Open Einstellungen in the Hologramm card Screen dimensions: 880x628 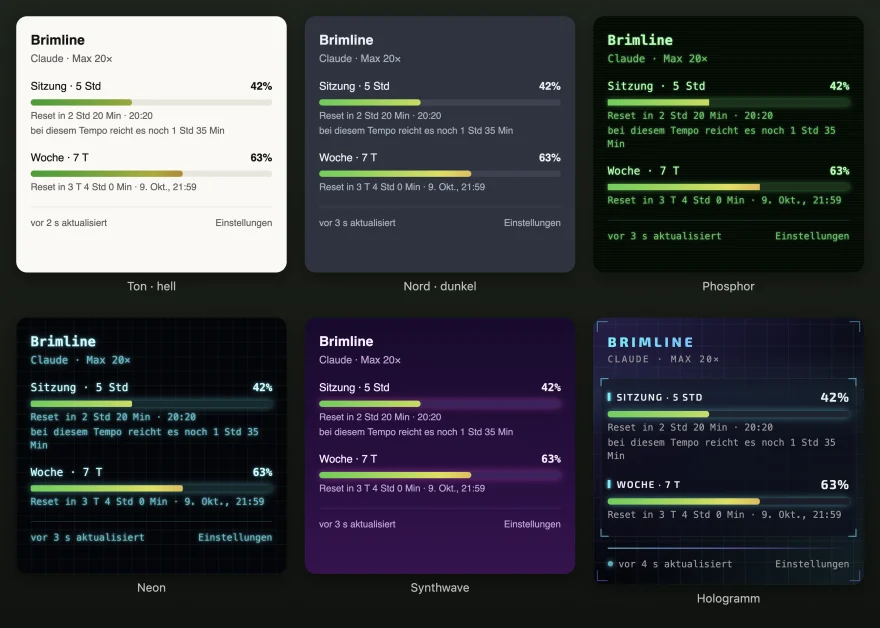click(812, 564)
